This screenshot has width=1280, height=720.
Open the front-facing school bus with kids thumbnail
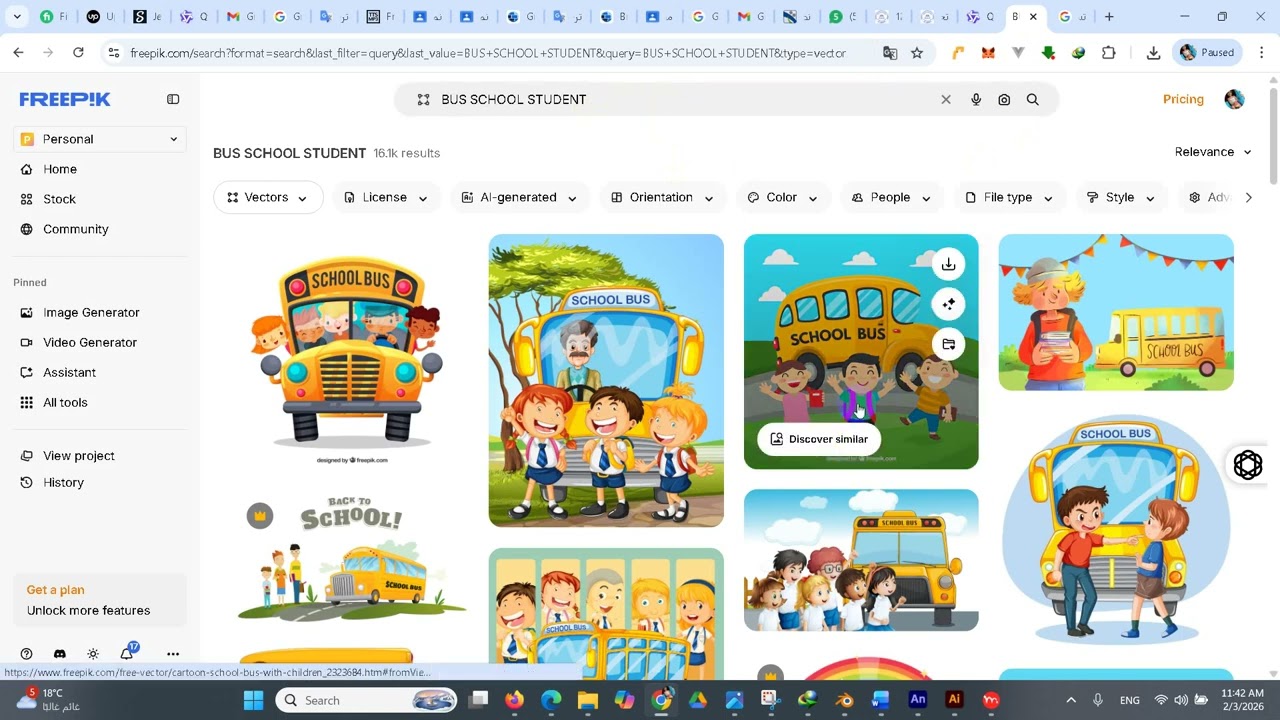click(350, 352)
